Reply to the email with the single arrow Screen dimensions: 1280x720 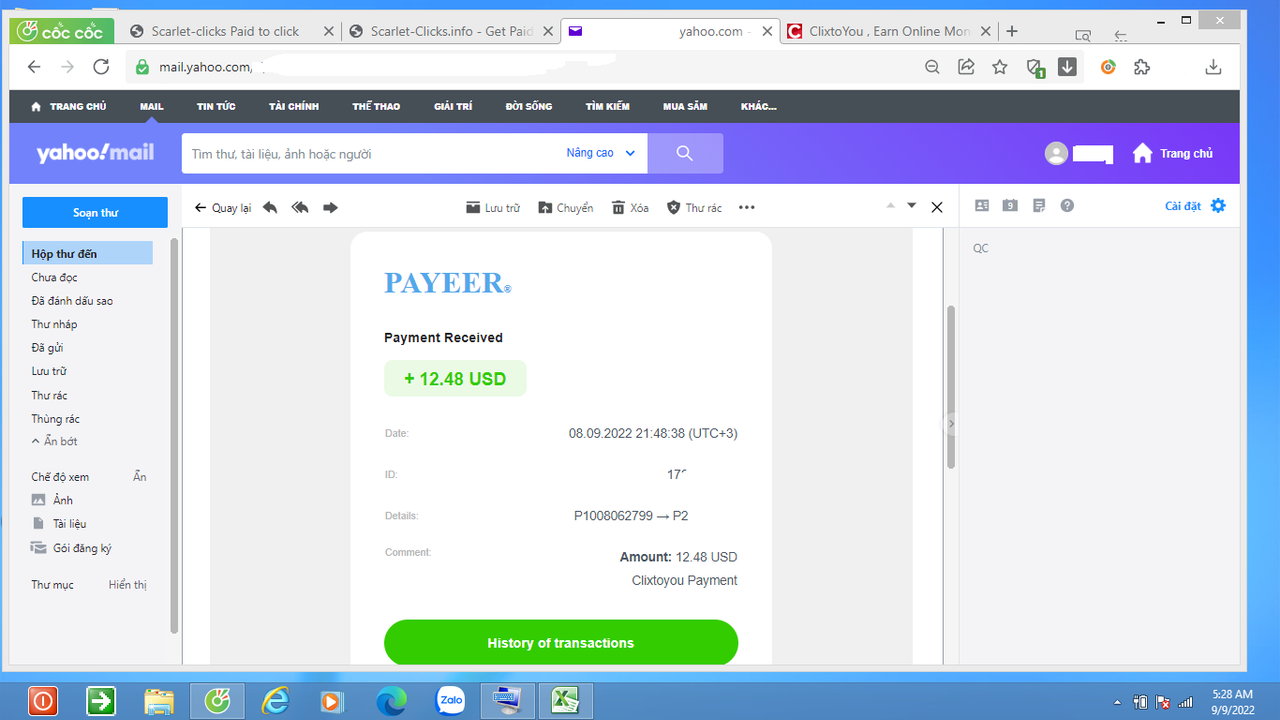tap(270, 207)
